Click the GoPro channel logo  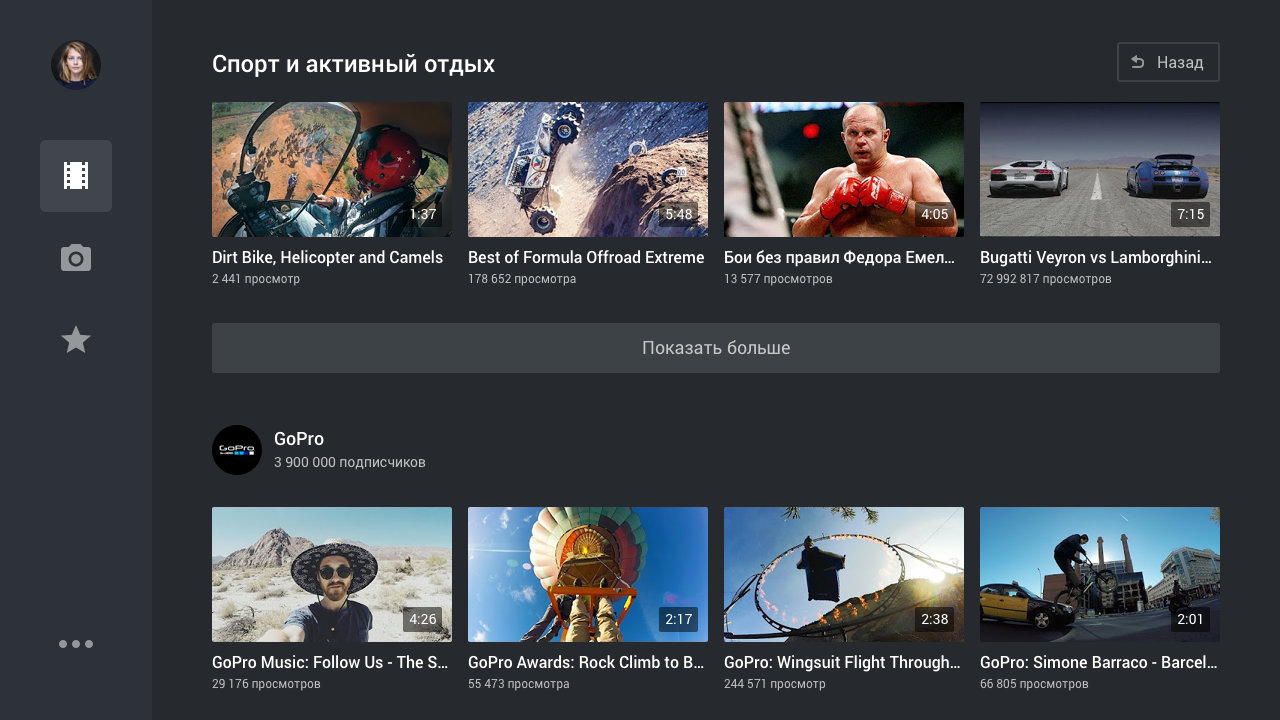point(237,450)
